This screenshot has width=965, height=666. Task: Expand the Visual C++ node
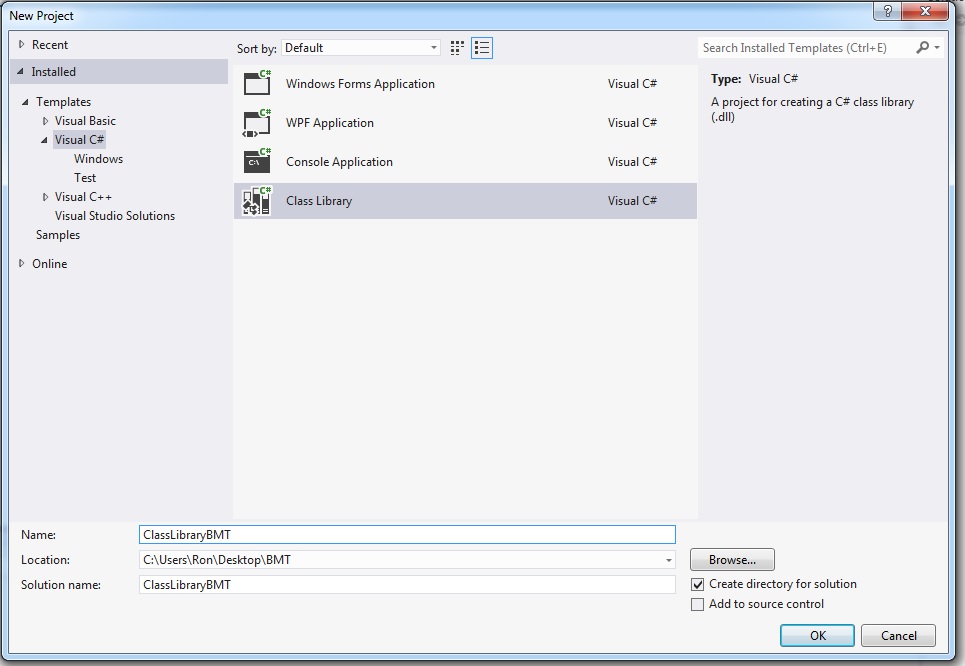pos(45,197)
